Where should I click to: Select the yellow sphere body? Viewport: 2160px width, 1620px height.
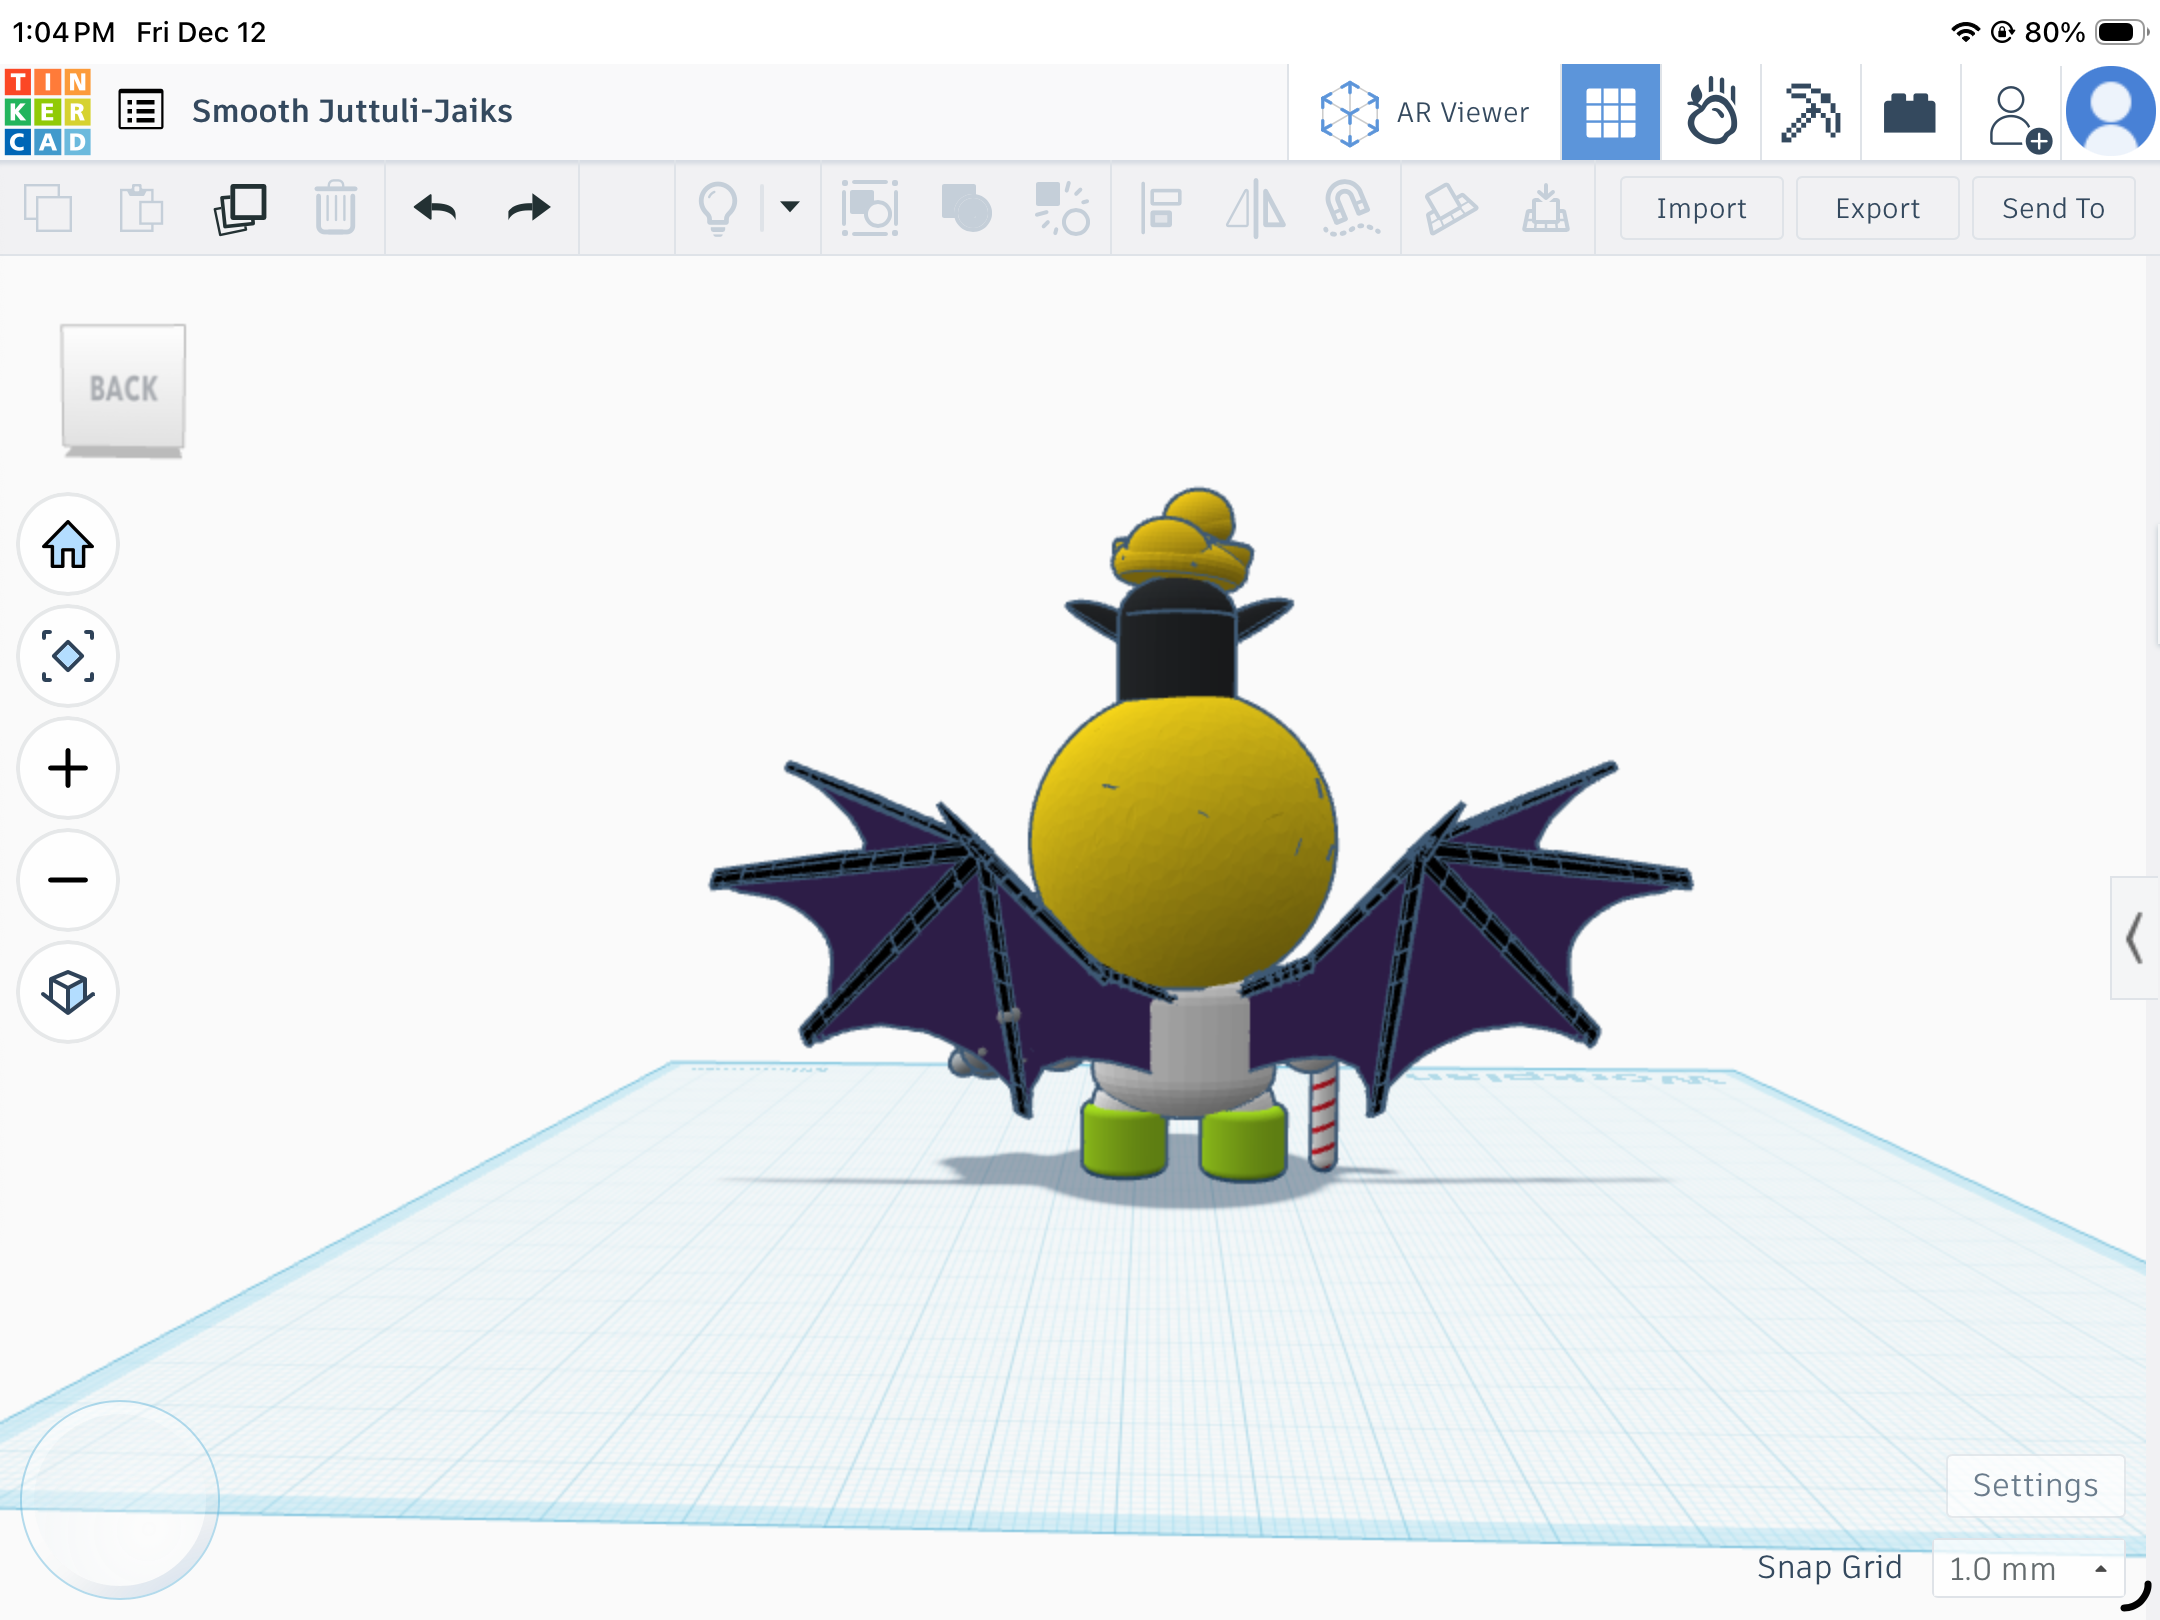(1184, 842)
